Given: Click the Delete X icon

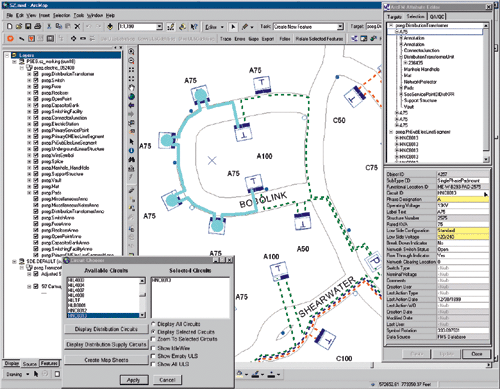Looking at the screenshot, I should pyautogui.click(x=77, y=26).
